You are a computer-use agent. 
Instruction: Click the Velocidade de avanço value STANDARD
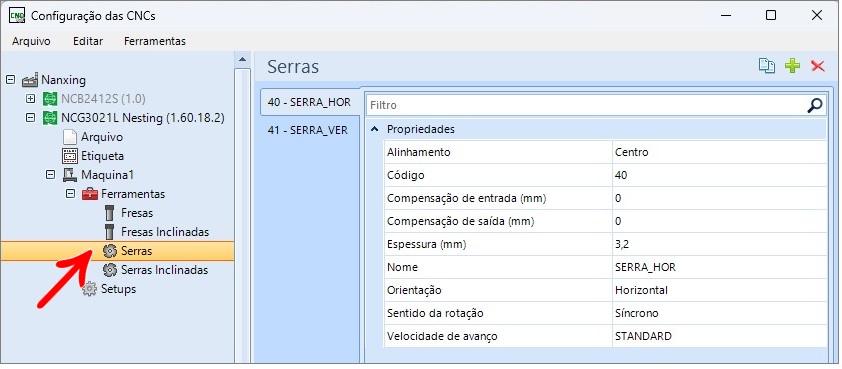(719, 336)
